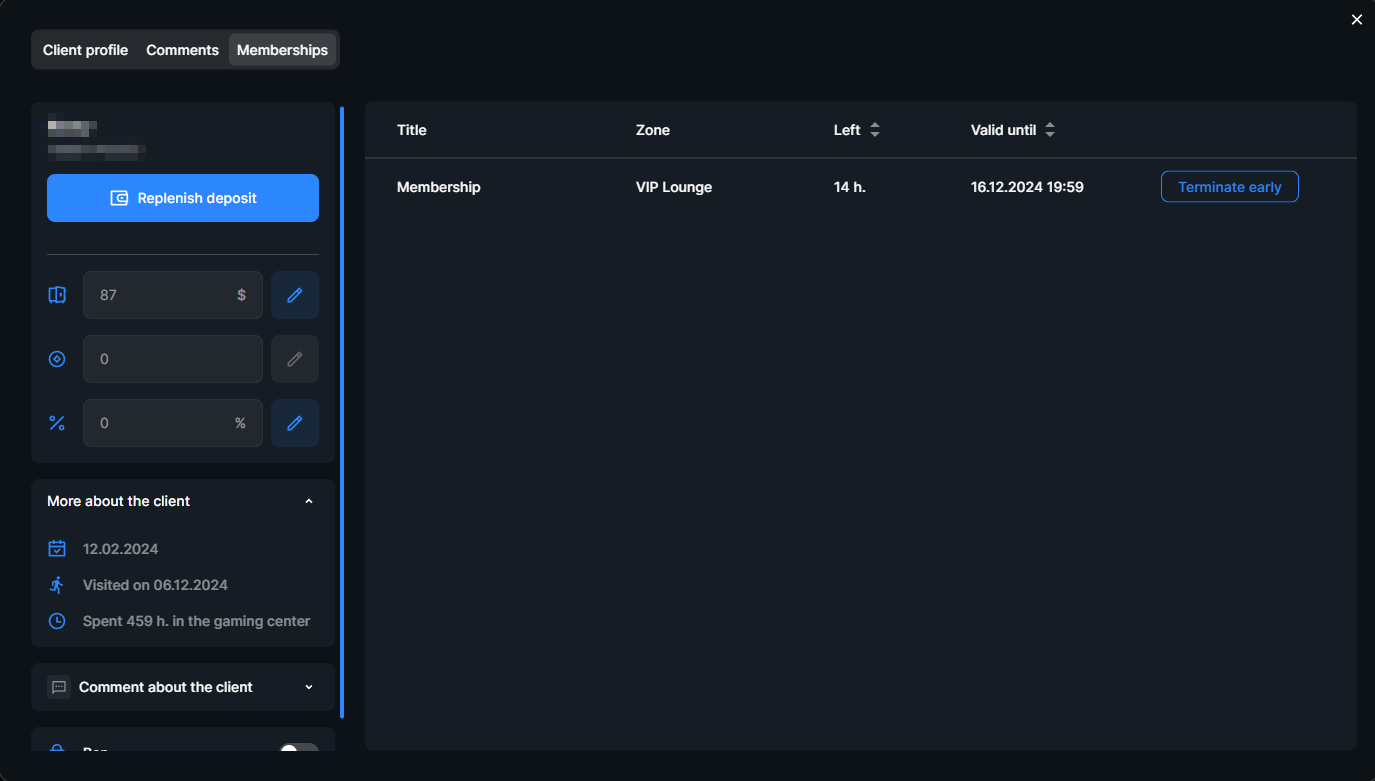Screen dimensions: 1375x781
Task: Click the VIP Lounge zone cell
Action: pyautogui.click(x=674, y=187)
